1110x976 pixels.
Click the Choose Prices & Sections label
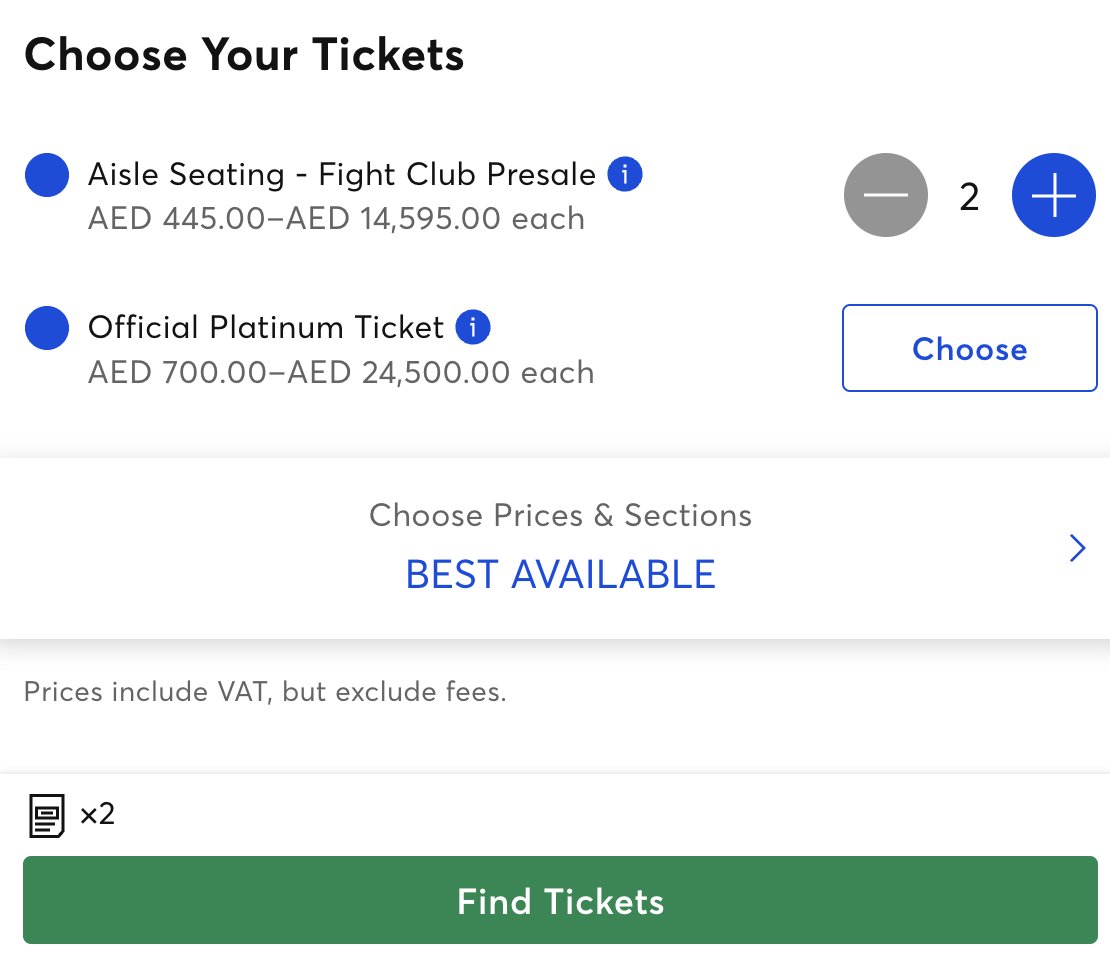(x=560, y=515)
